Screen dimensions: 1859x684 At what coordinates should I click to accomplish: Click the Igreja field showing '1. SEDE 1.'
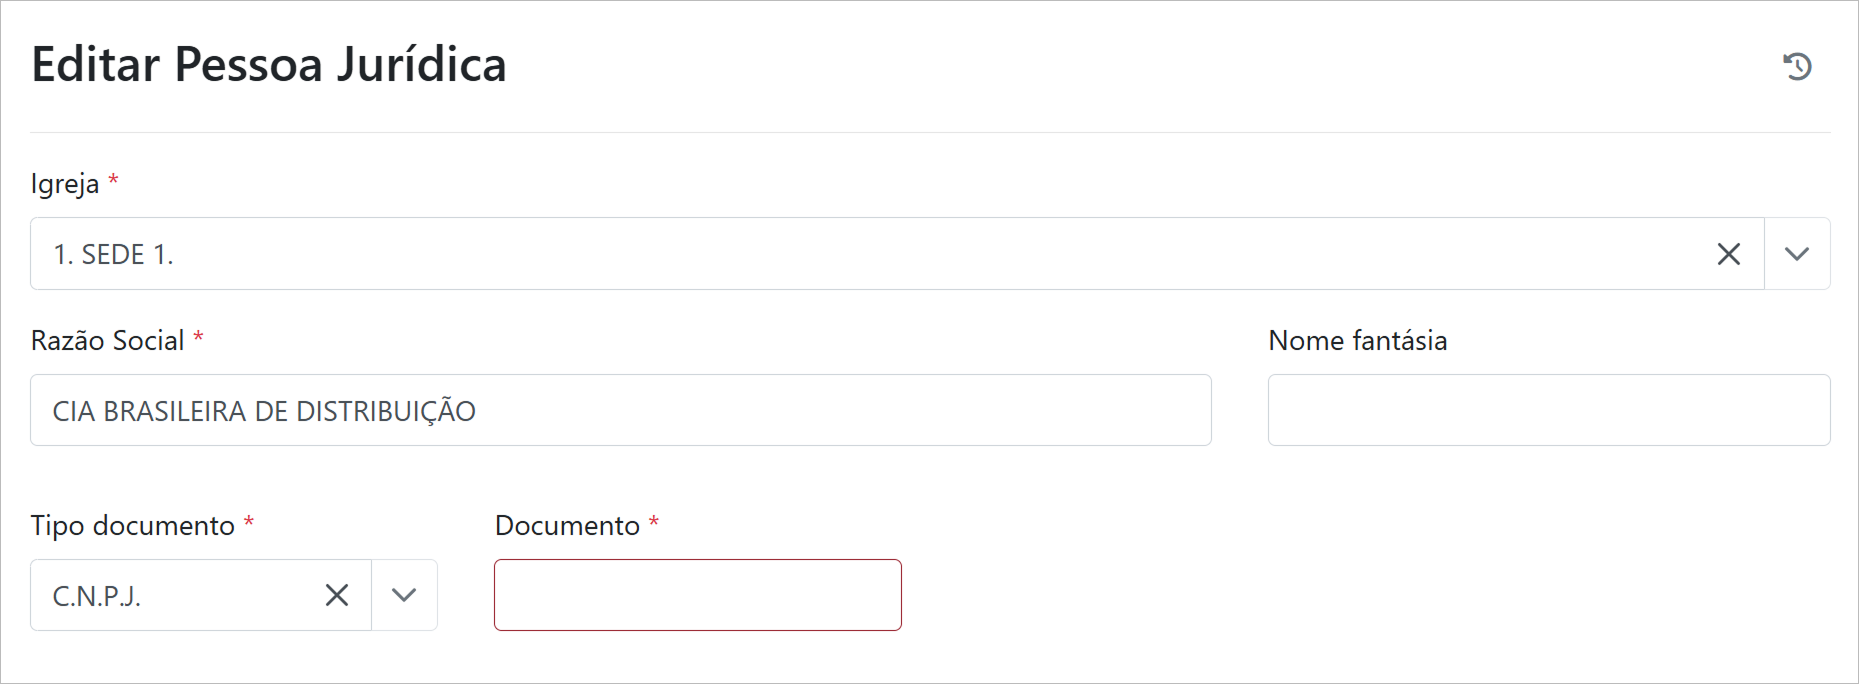coord(800,254)
